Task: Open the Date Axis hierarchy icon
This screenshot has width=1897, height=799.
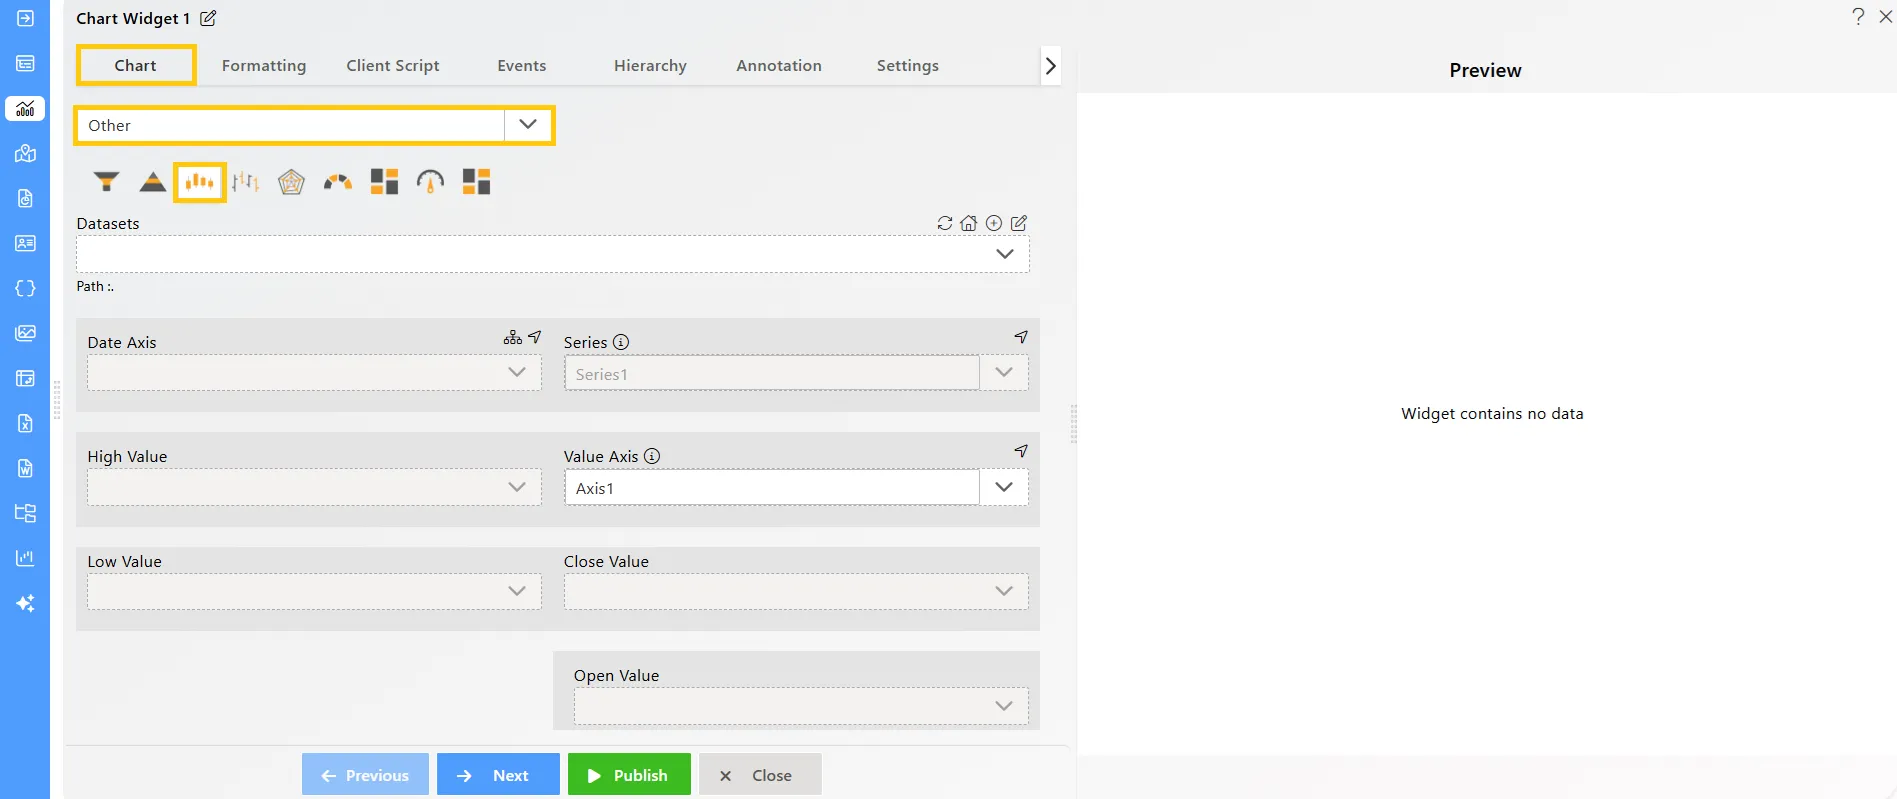Action: pos(512,338)
